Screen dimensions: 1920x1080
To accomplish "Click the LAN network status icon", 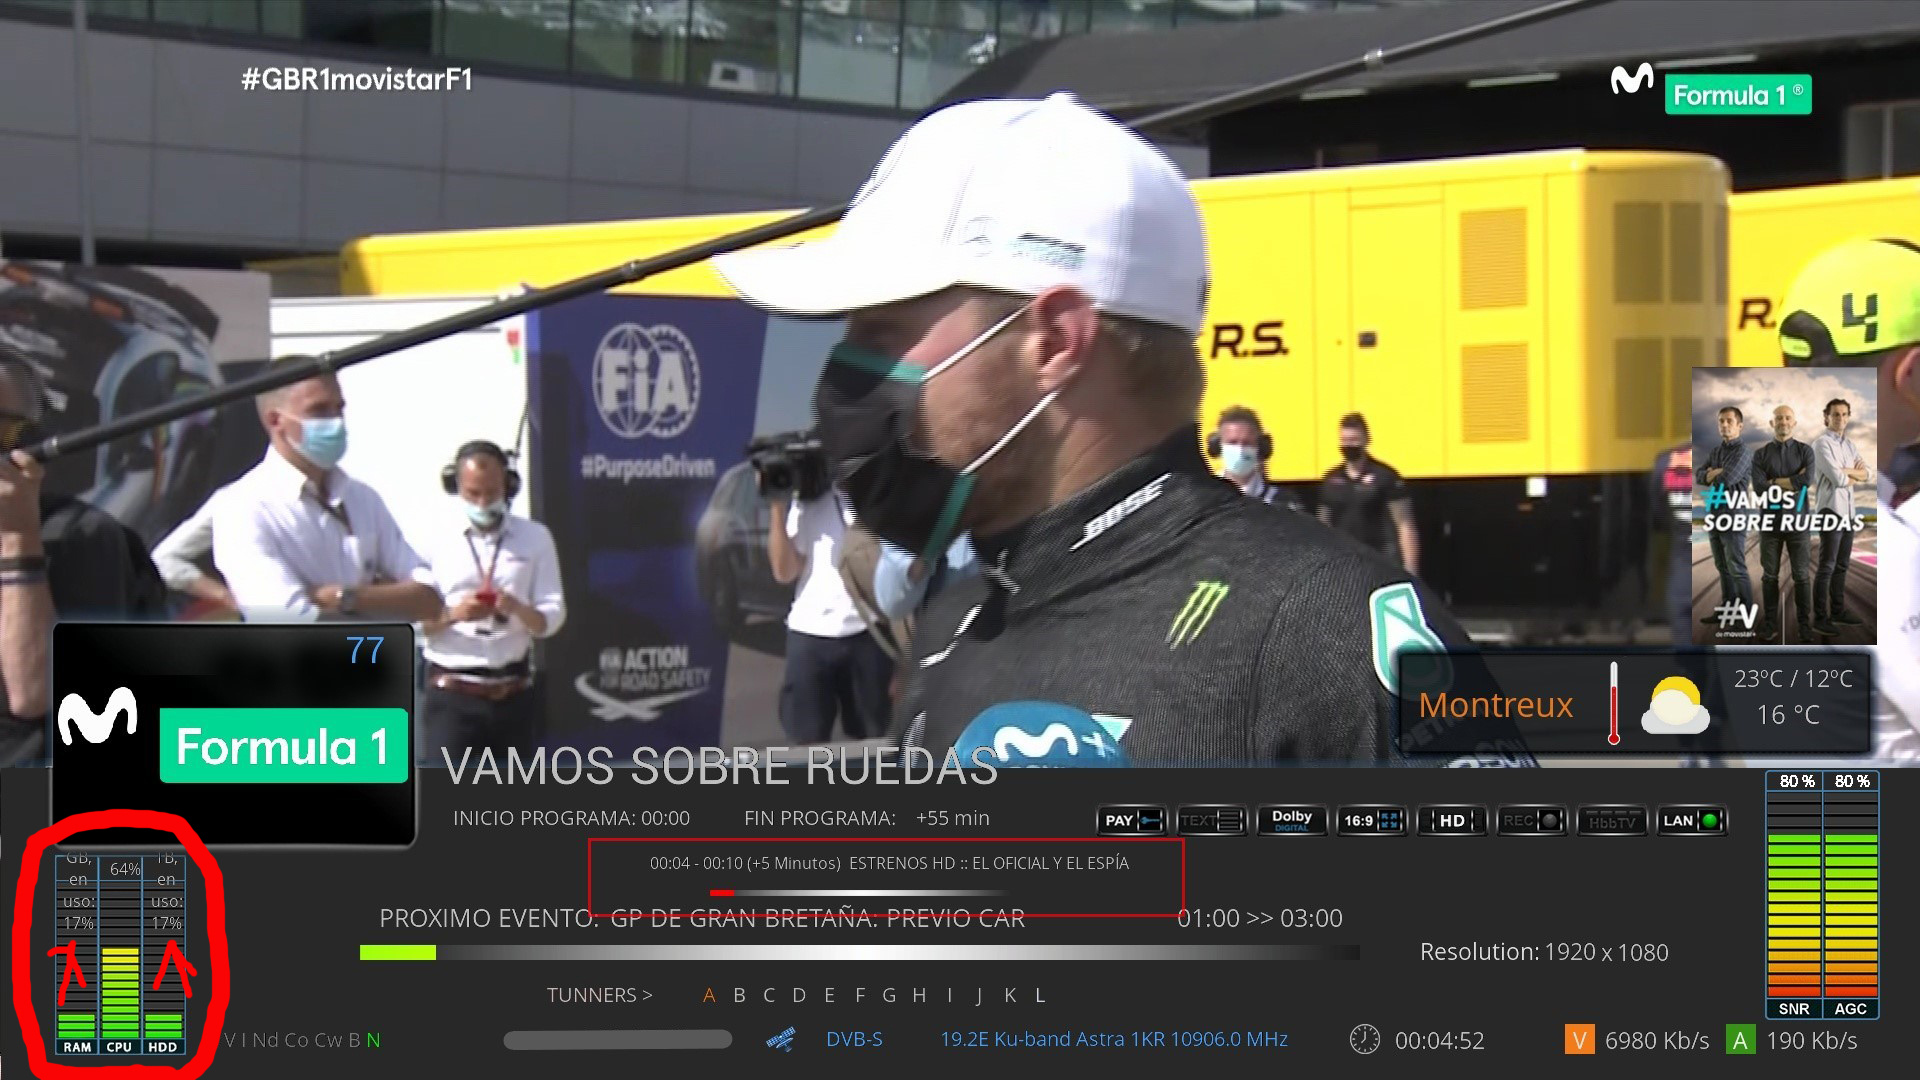I will (1692, 821).
